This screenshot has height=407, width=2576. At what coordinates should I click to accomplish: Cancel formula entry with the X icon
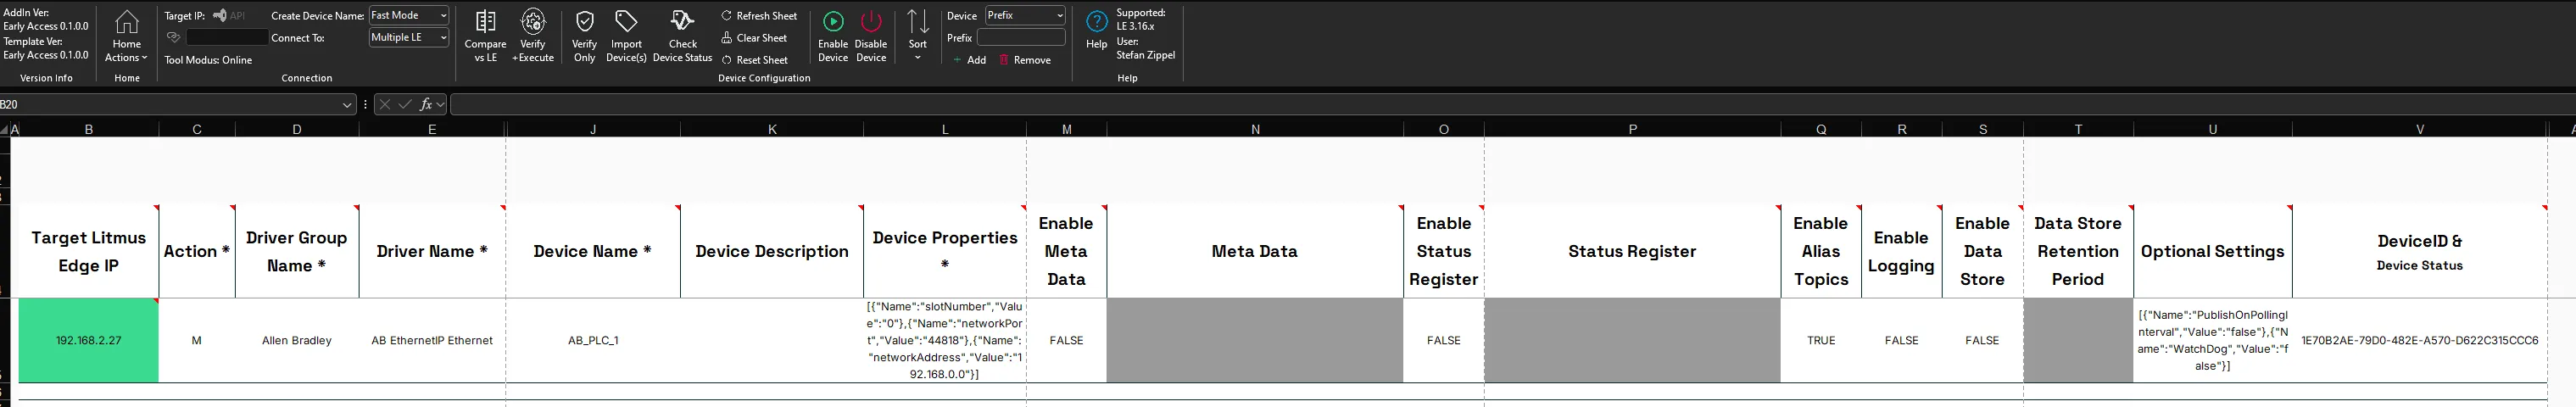coord(384,104)
